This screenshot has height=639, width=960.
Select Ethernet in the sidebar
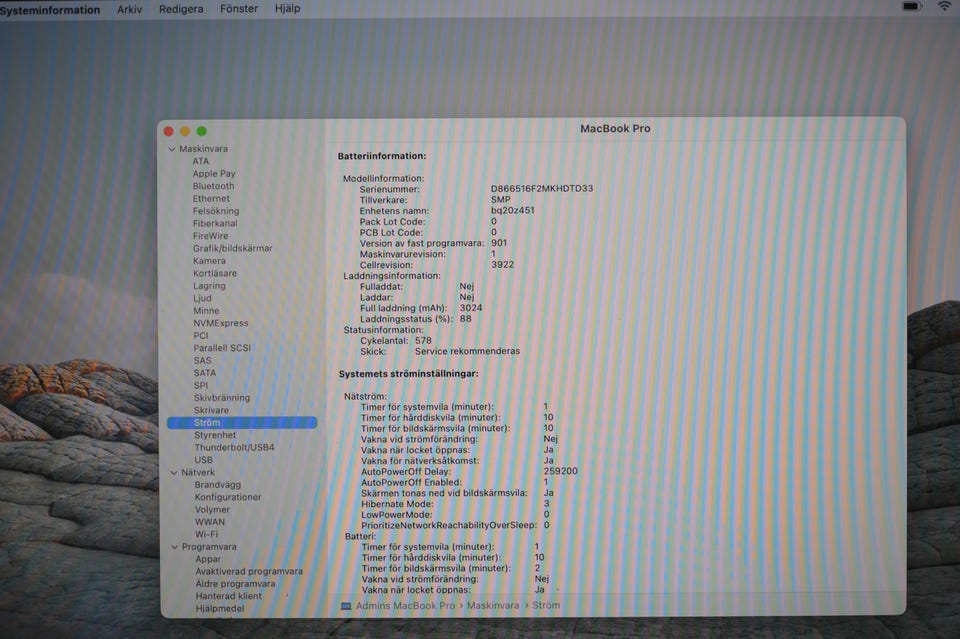point(211,198)
